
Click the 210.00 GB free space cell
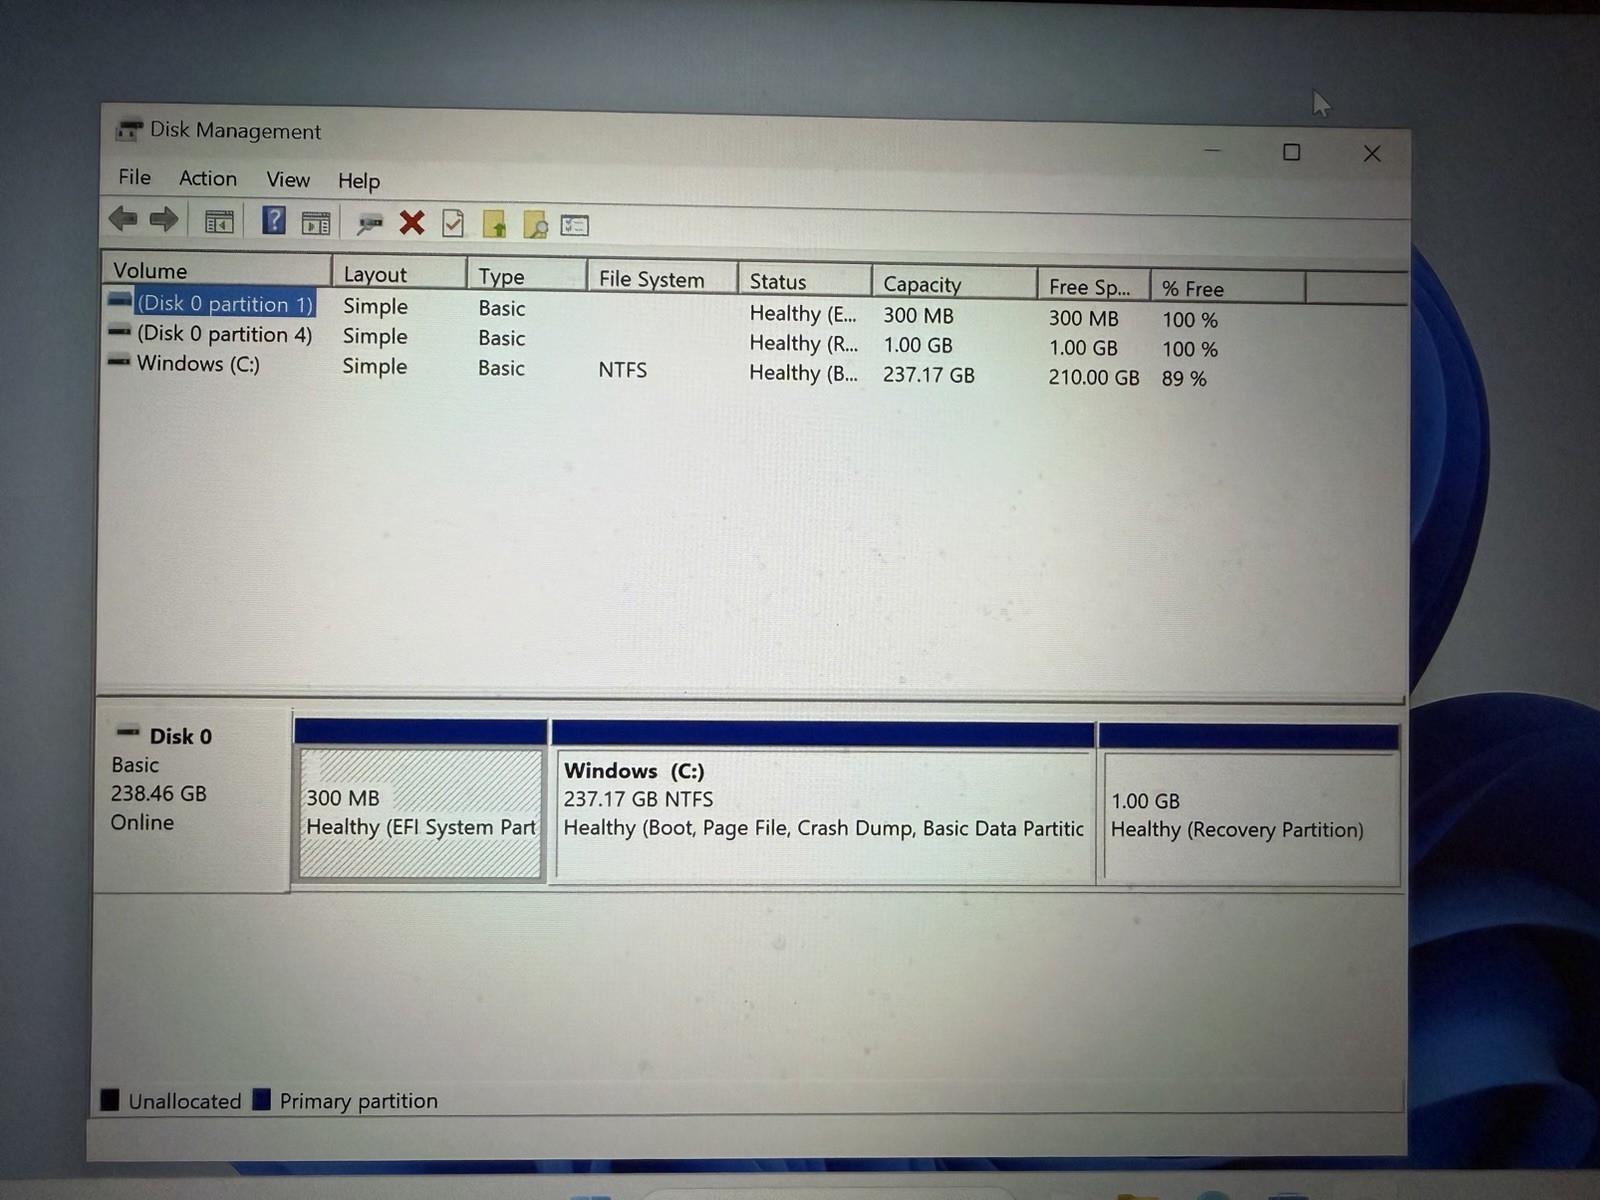click(x=1094, y=378)
